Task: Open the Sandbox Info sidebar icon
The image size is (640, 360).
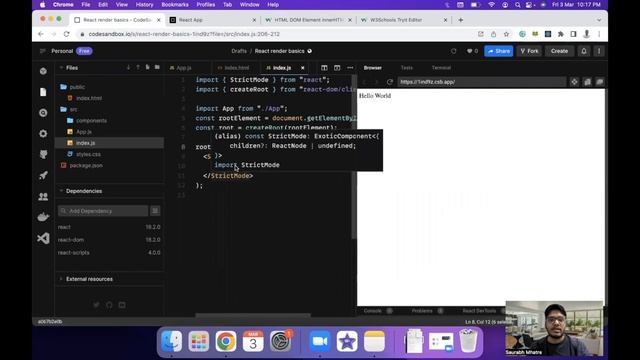Action: pos(43,71)
